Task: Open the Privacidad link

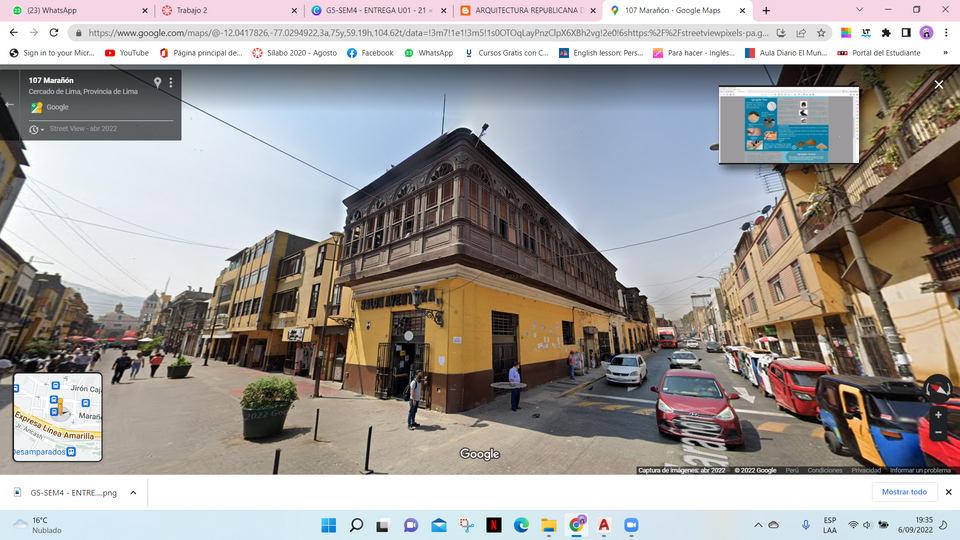Action: [x=866, y=470]
